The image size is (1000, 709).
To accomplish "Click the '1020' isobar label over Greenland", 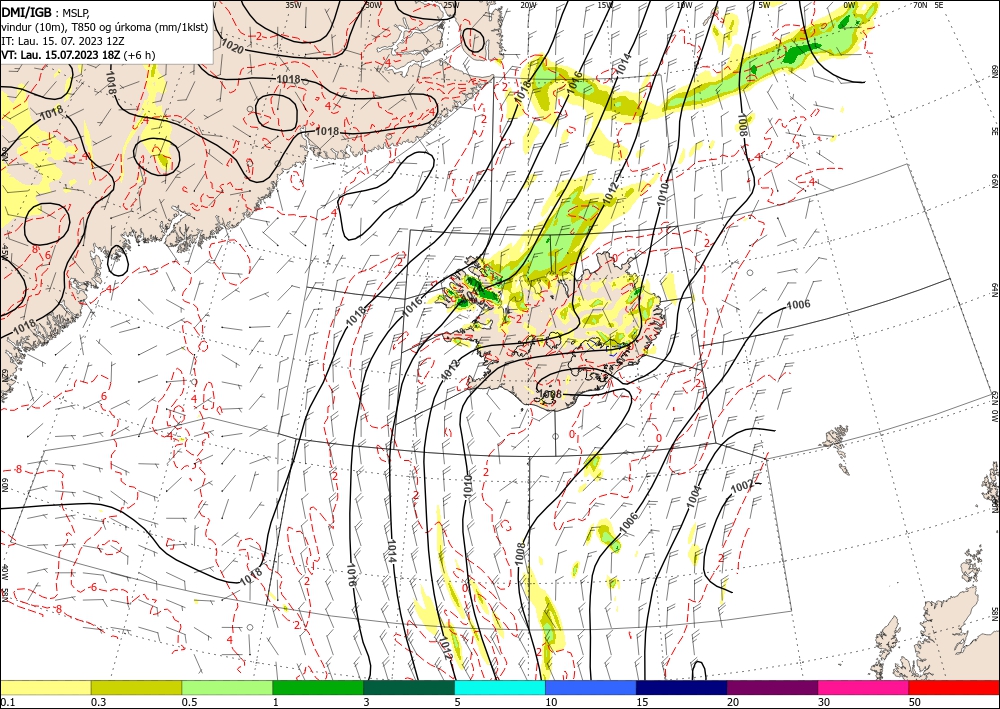I will (x=232, y=45).
